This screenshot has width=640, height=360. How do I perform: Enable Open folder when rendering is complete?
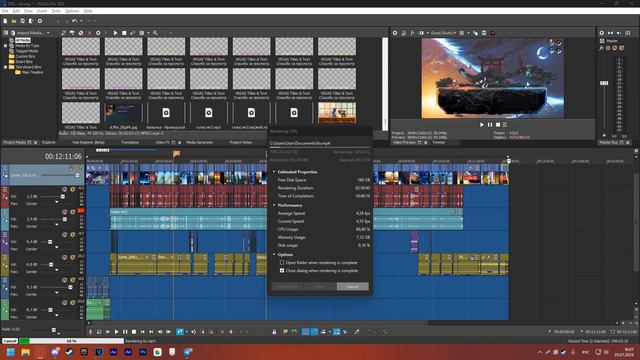282,262
